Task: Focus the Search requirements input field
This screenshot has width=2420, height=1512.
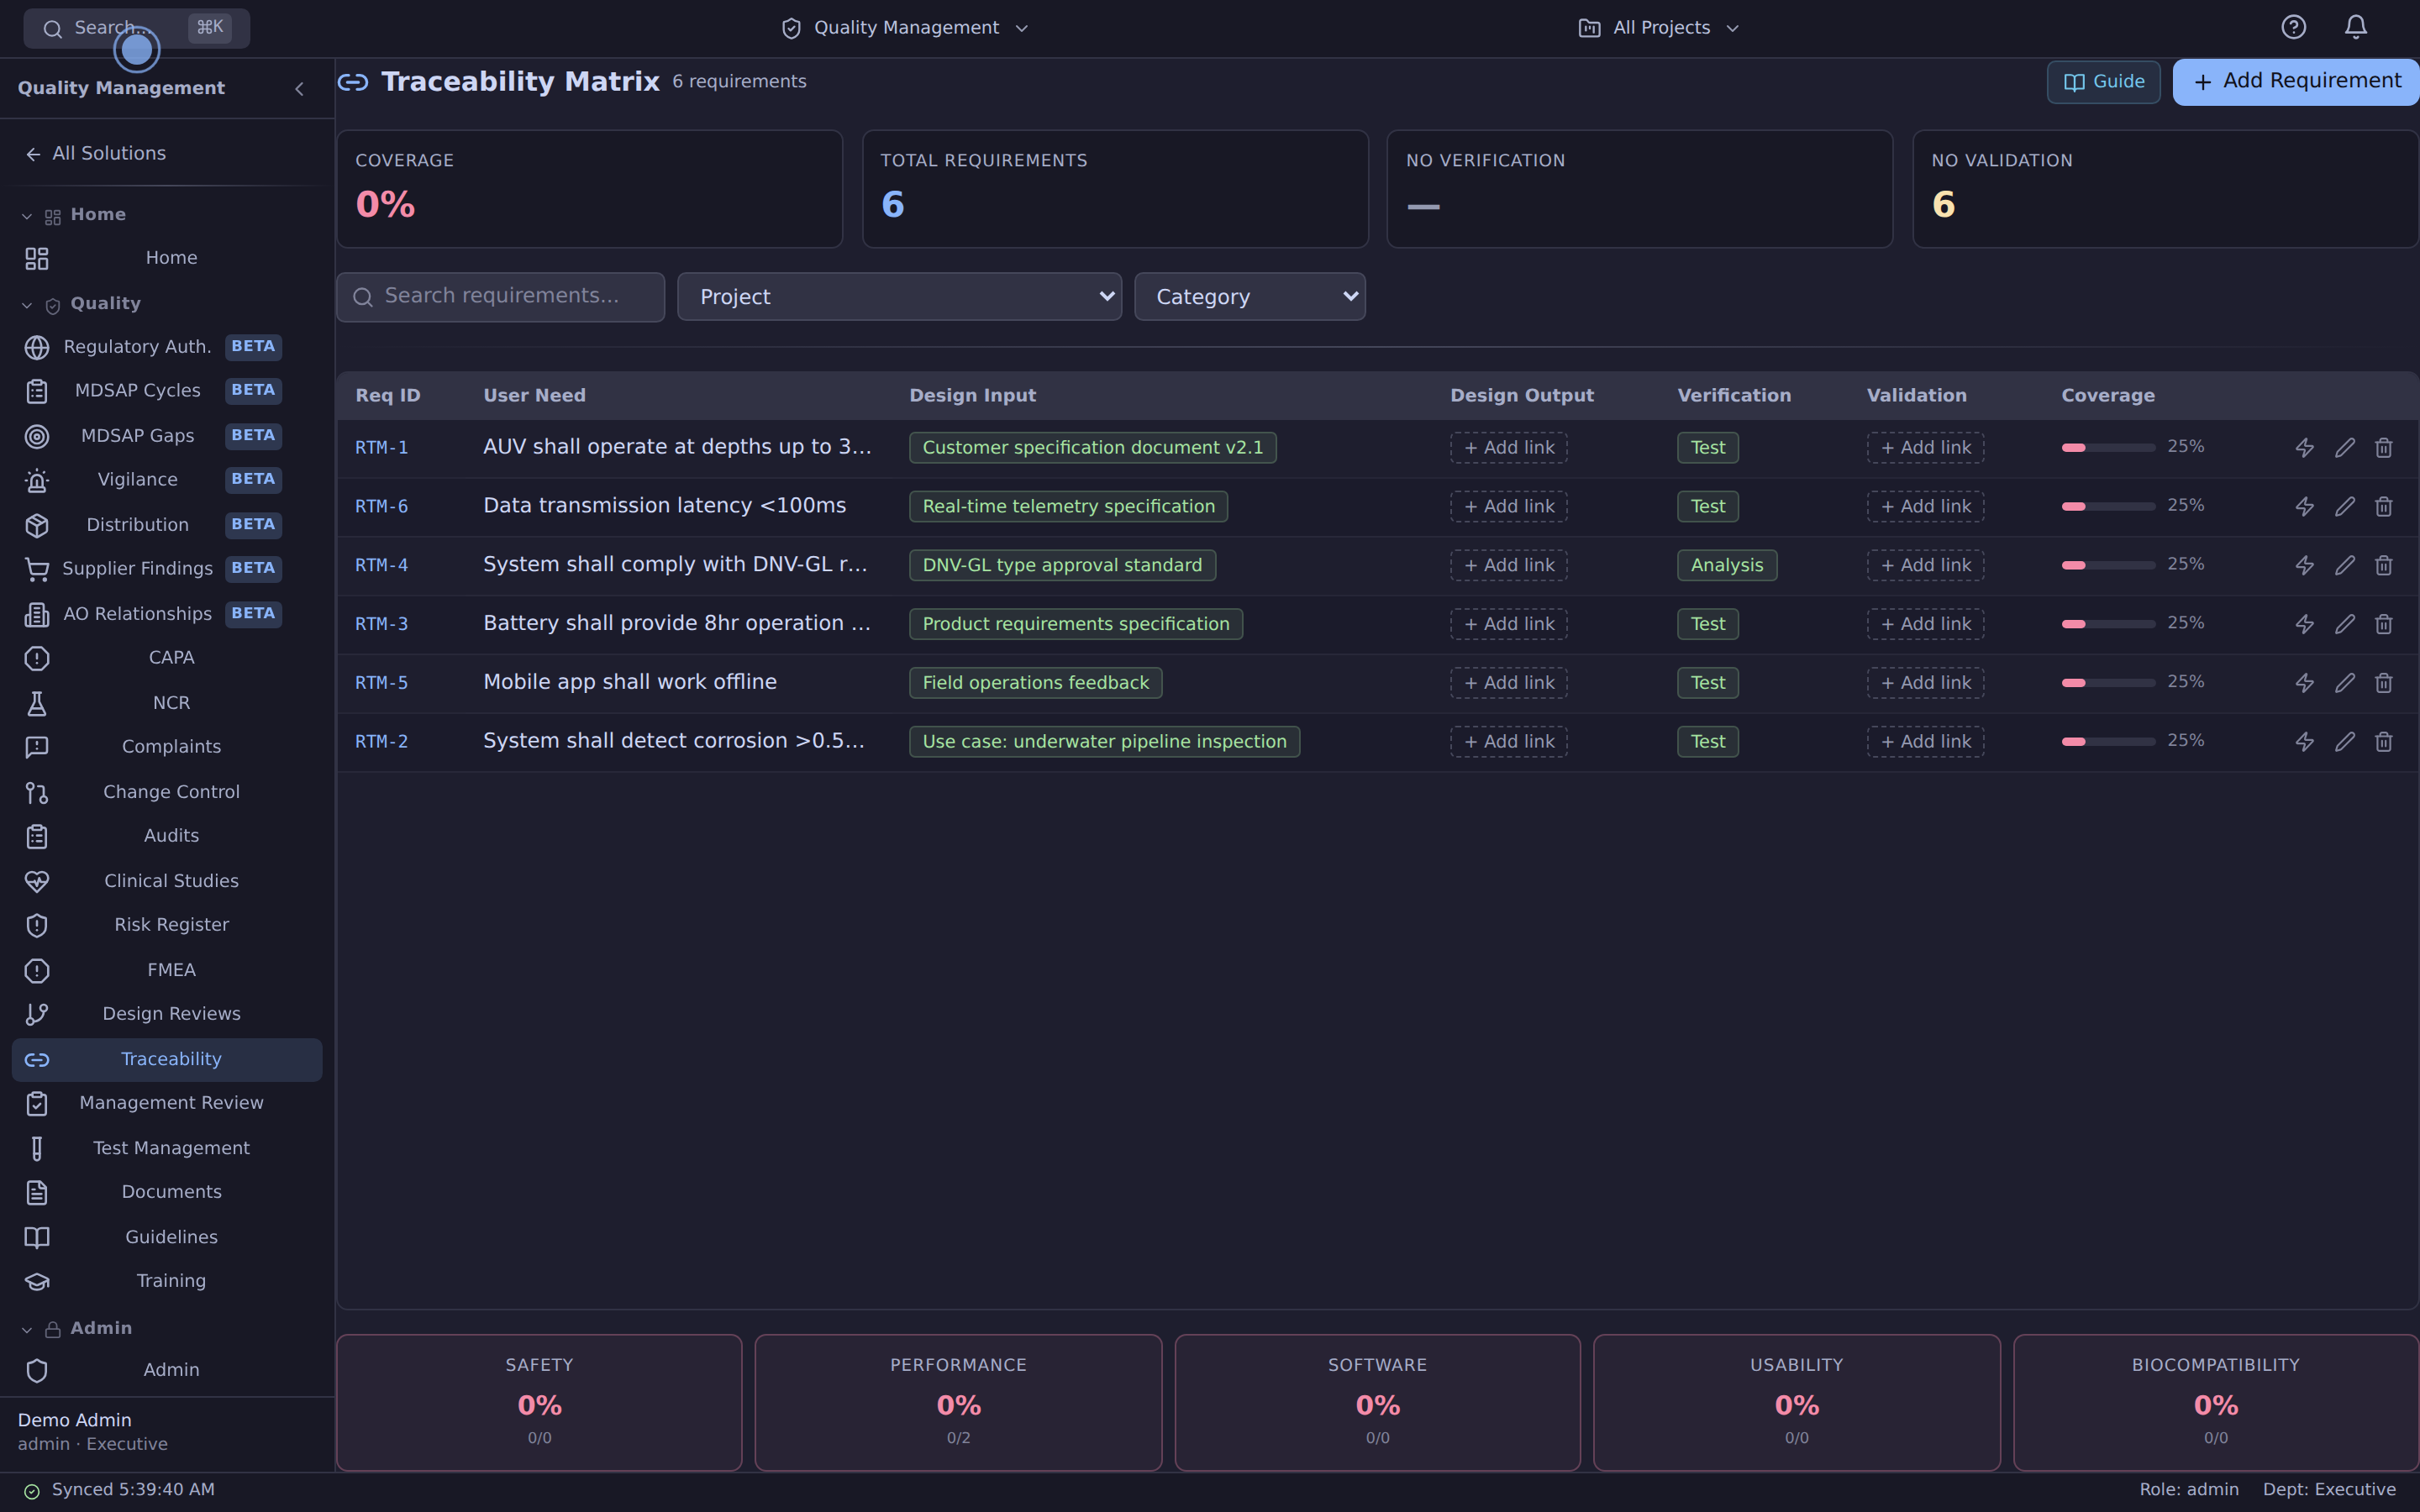Action: [500, 297]
